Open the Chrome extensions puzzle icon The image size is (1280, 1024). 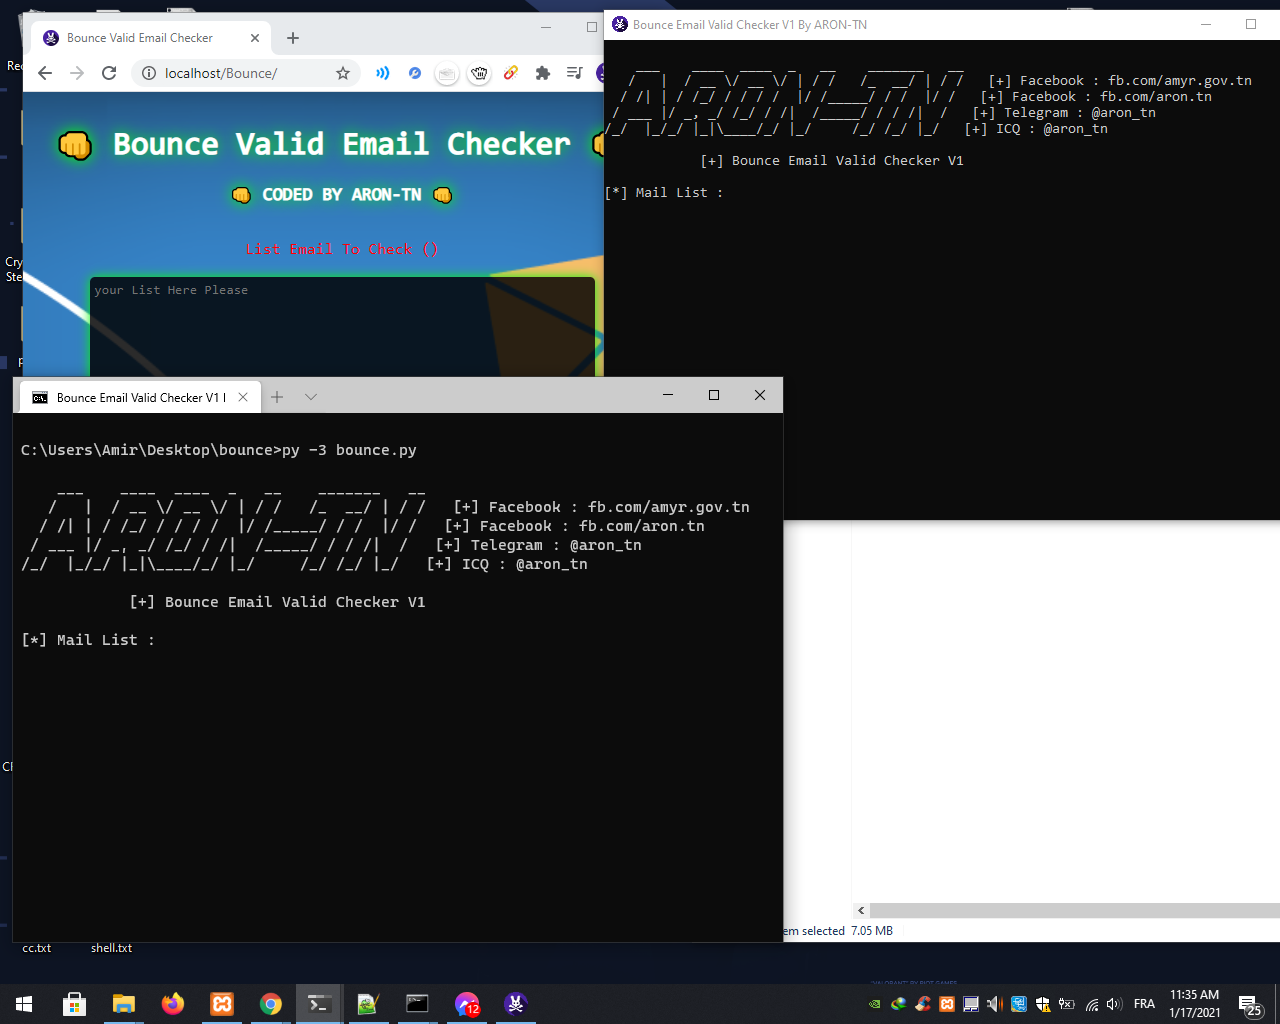pyautogui.click(x=543, y=73)
